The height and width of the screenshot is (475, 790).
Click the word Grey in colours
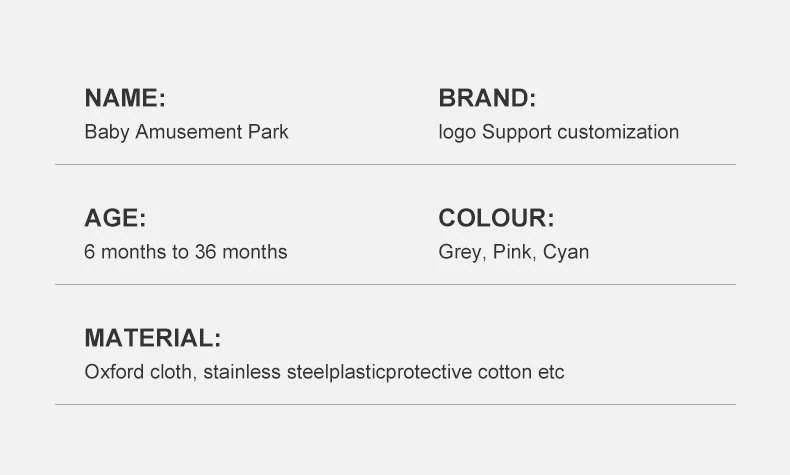[459, 252]
